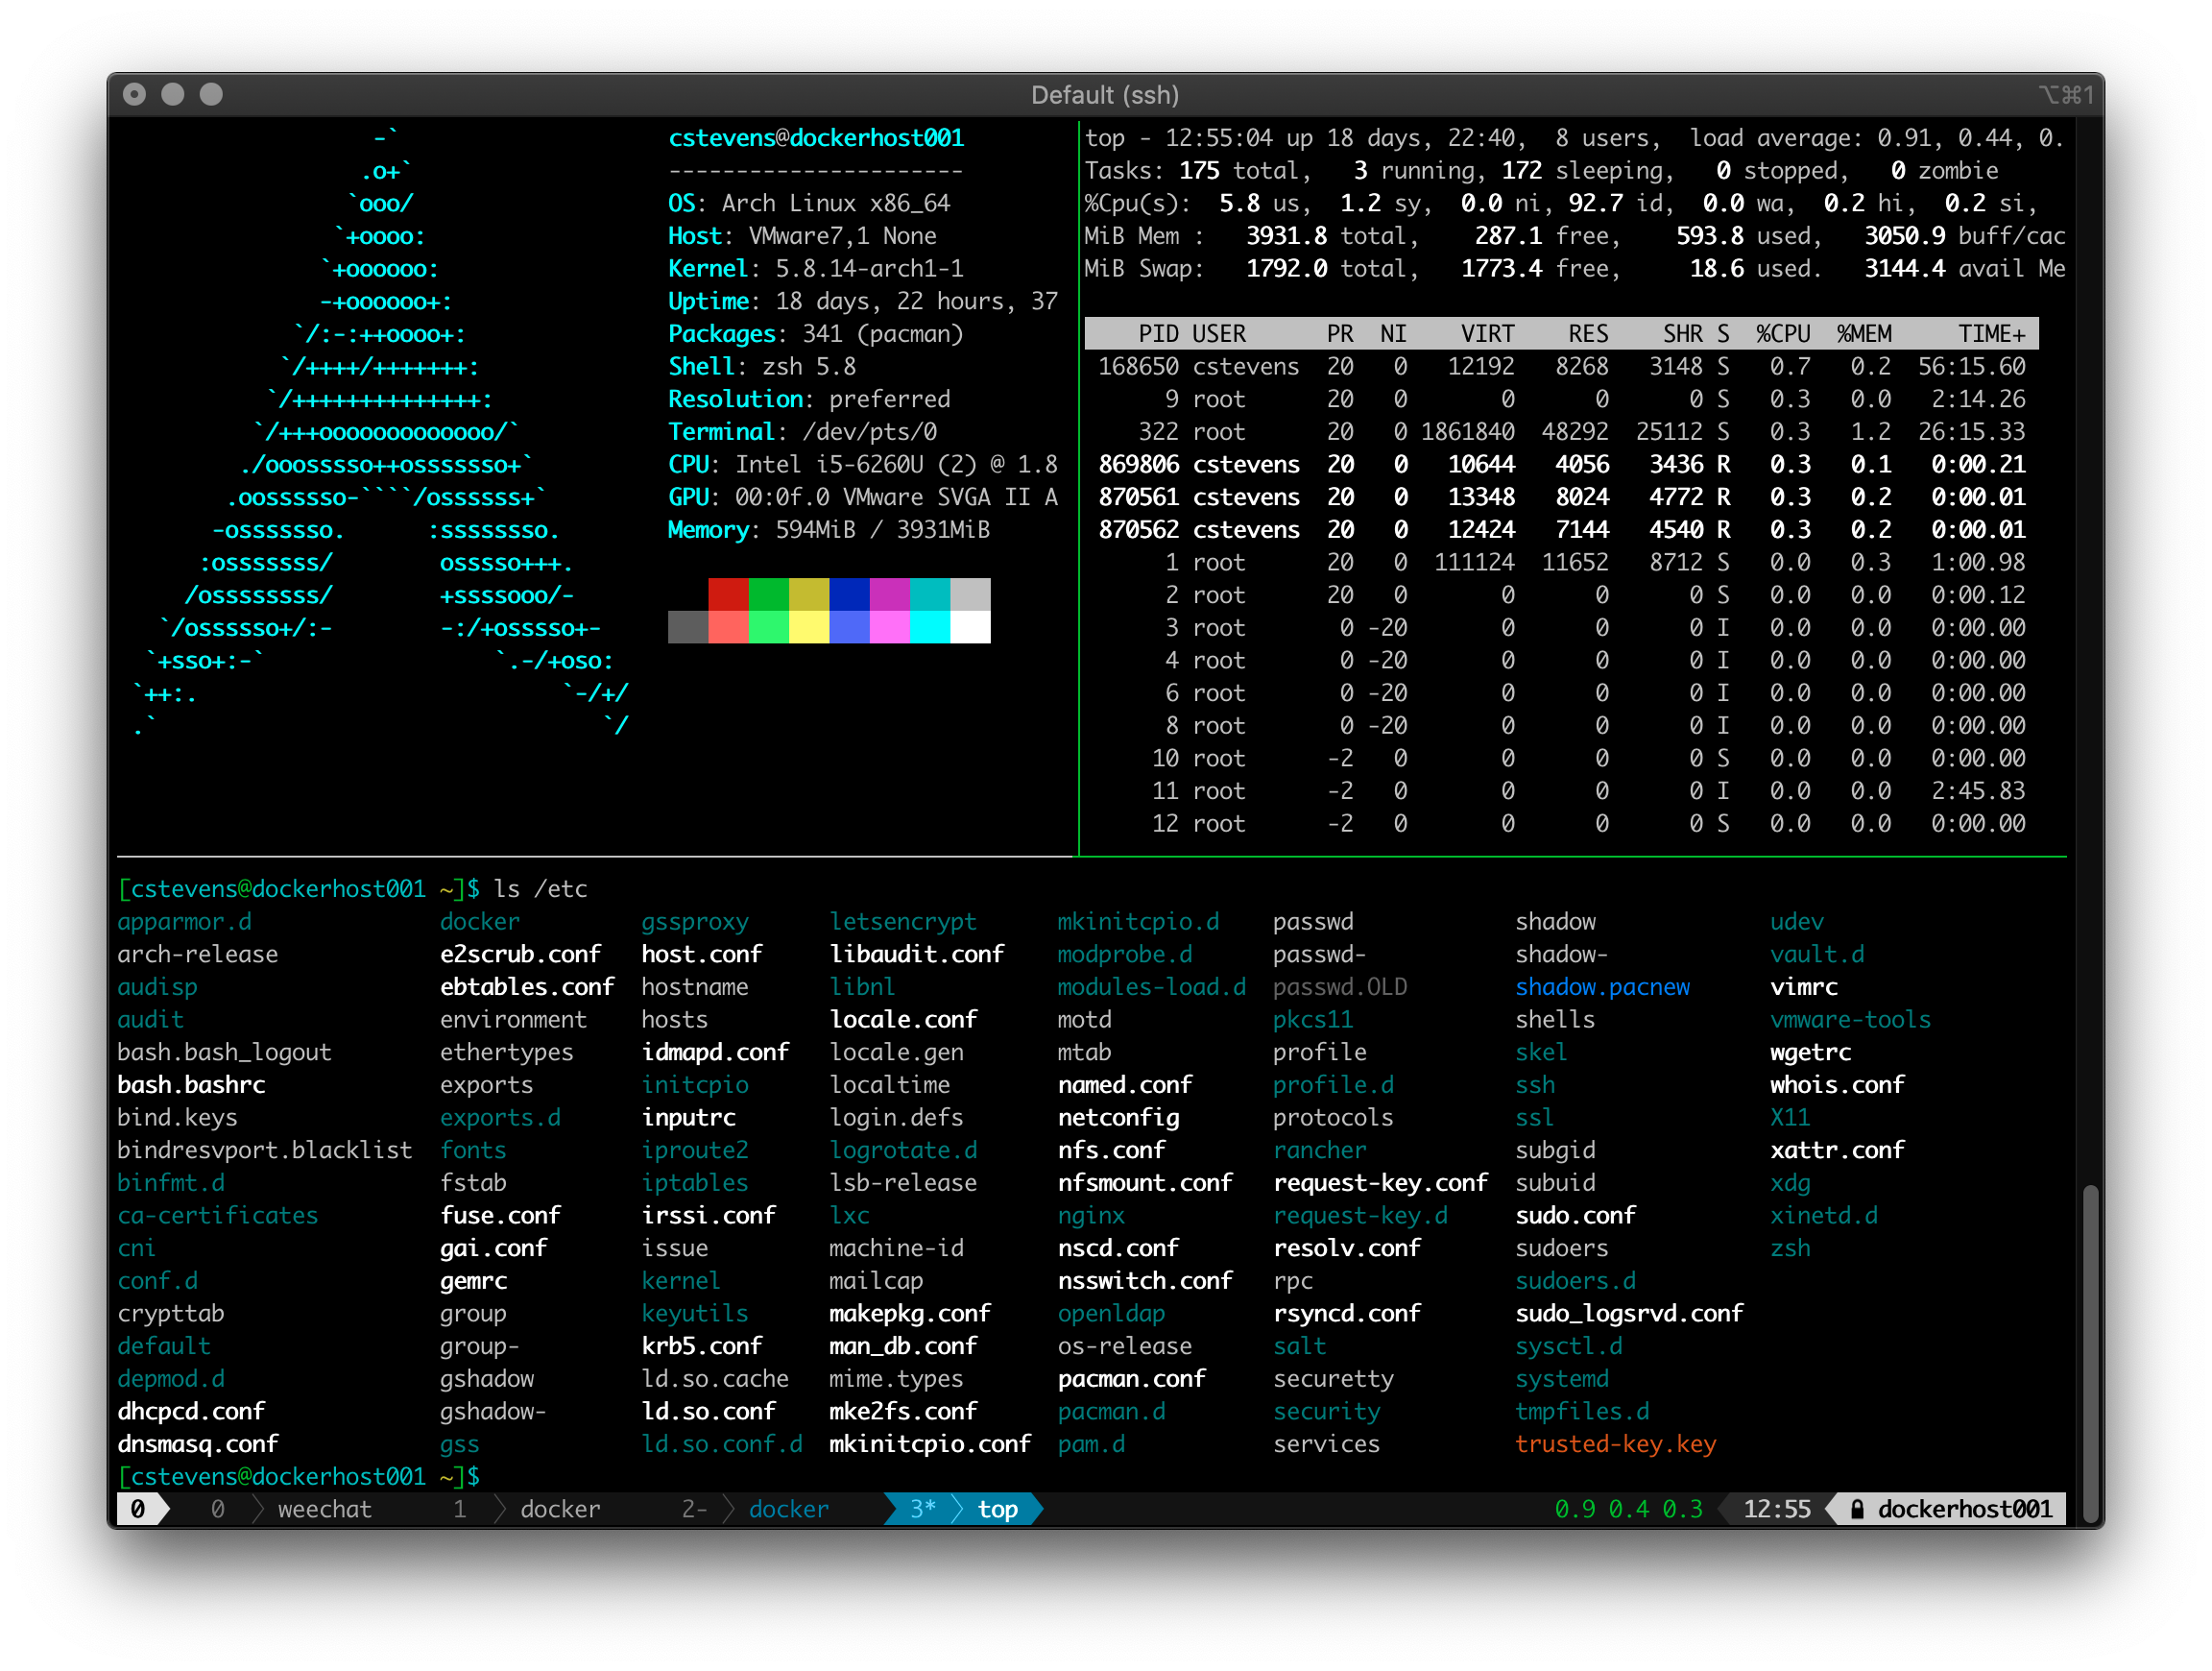Click the MiB Swap line in top
2212x1671 pixels.
click(1574, 268)
